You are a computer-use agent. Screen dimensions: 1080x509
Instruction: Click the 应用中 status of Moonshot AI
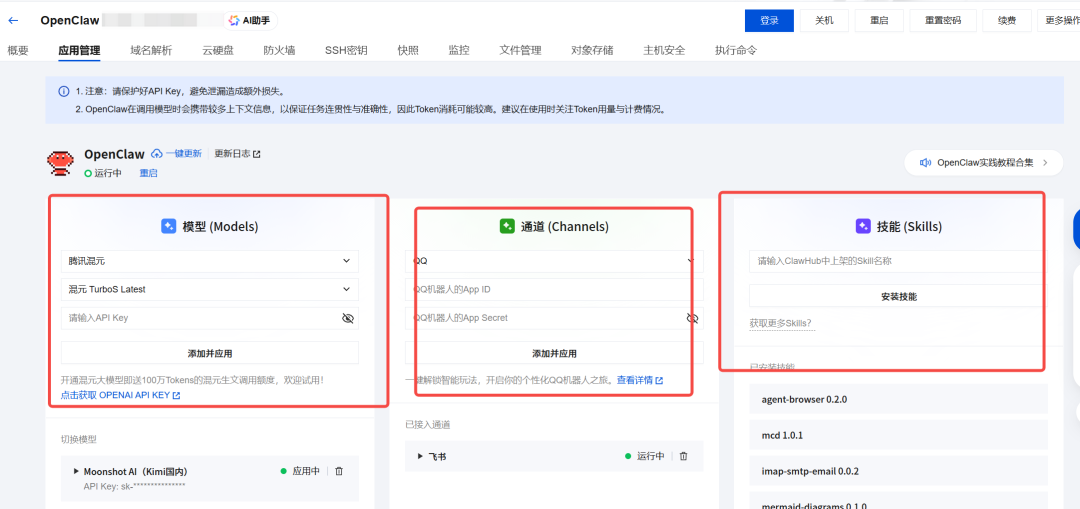[x=300, y=471]
